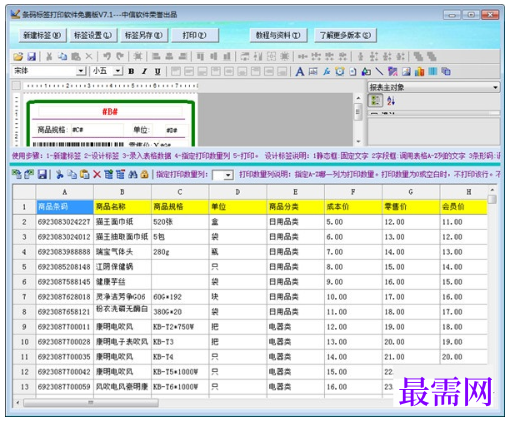Screen dimensions: 511x423
Task: Select row 5 header in grid
Action: [x=24, y=267]
